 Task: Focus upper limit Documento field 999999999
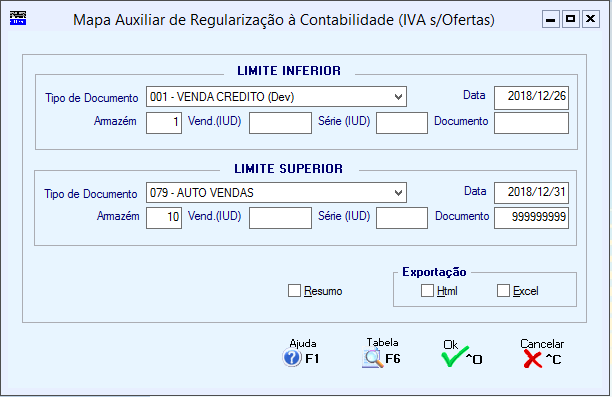(531, 217)
